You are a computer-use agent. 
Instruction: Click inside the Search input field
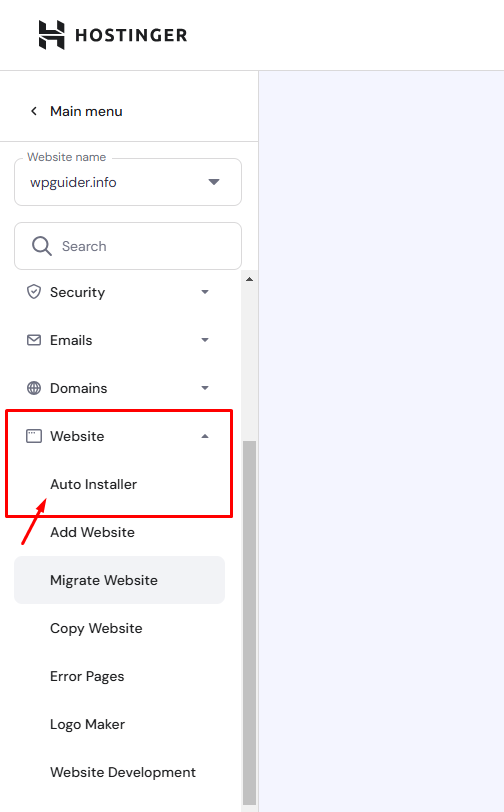128,246
